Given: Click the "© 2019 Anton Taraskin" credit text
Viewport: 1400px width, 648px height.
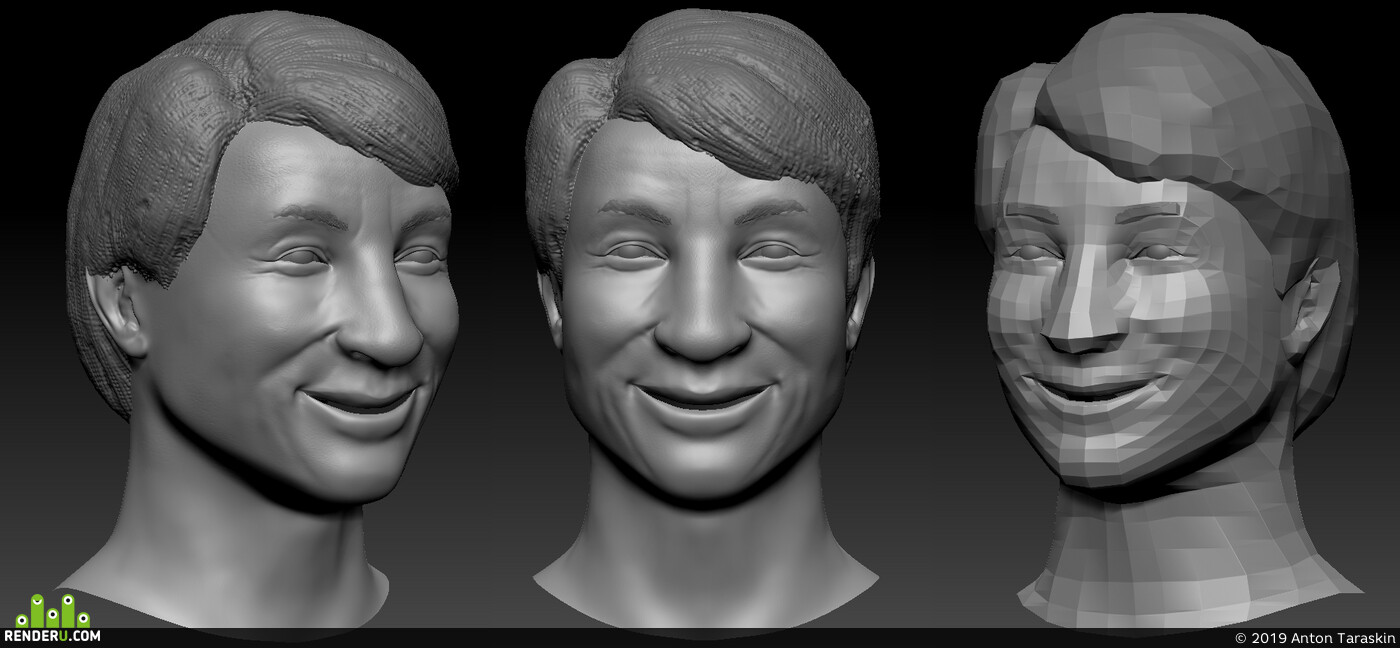Looking at the screenshot, I should pyautogui.click(x=1315, y=638).
